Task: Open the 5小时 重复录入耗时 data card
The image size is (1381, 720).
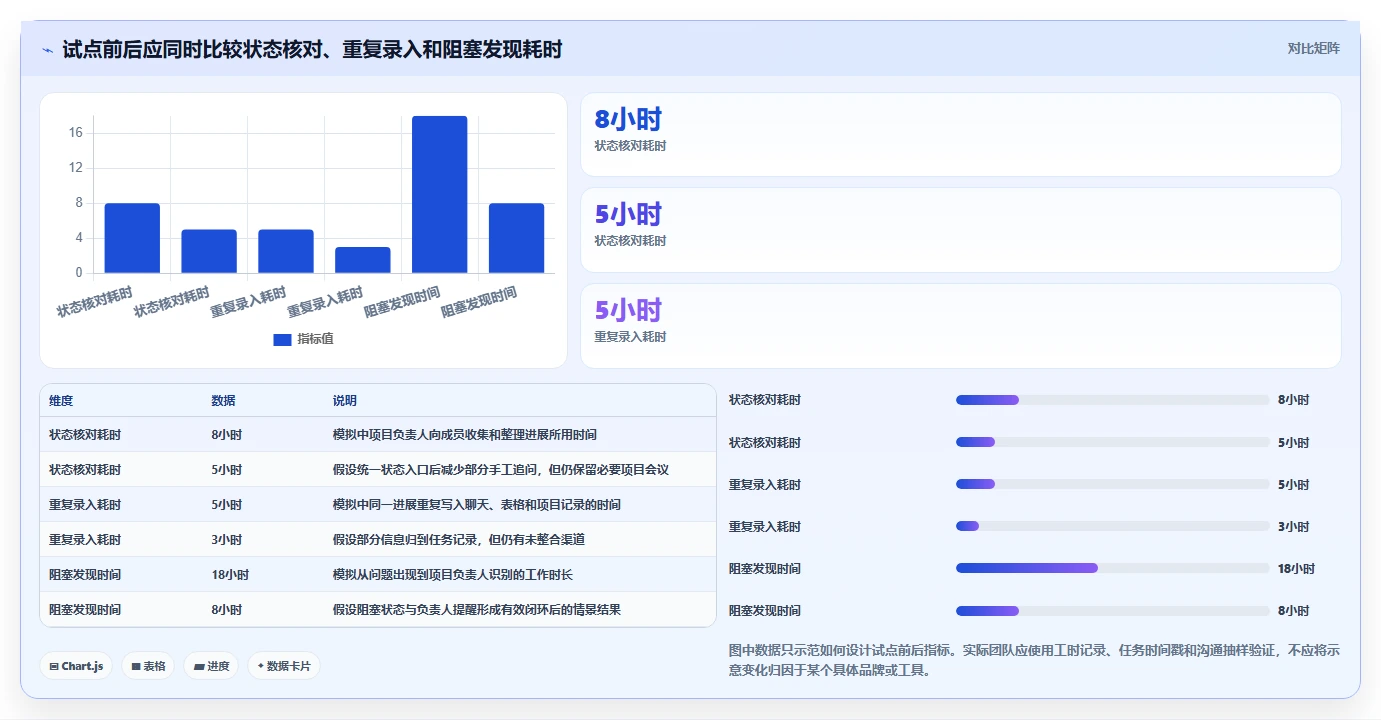Action: pyautogui.click(x=960, y=326)
